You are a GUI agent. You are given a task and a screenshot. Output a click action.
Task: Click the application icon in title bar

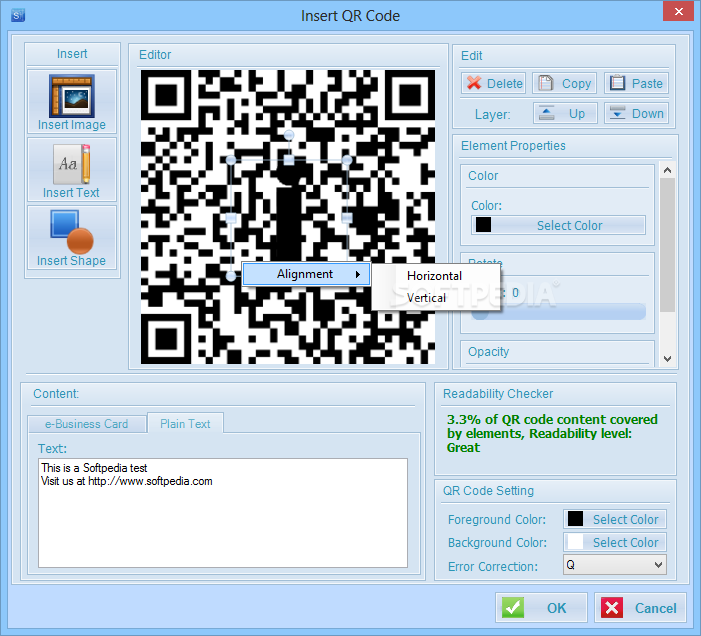pos(18,16)
